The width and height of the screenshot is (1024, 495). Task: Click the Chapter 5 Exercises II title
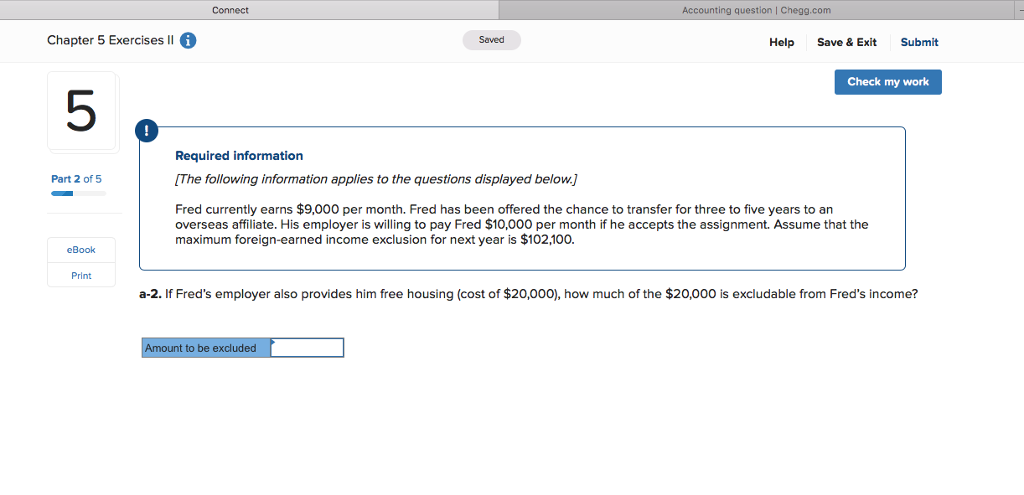pyautogui.click(x=110, y=41)
